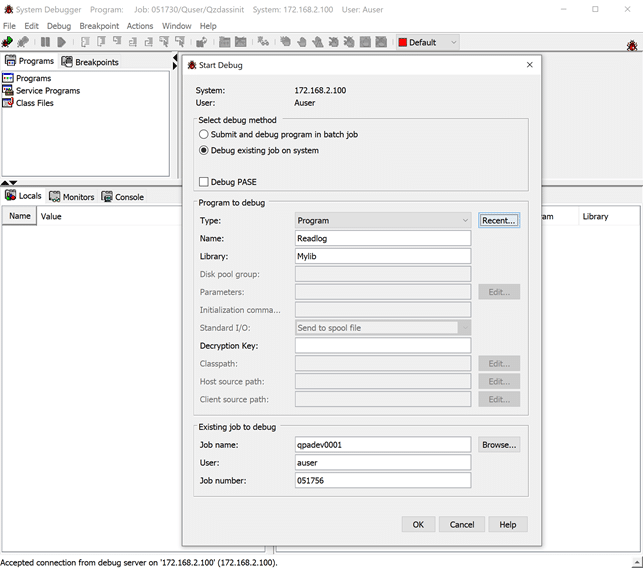Click the pause icon in the toolbar
This screenshot has width=643, height=568.
click(45, 42)
